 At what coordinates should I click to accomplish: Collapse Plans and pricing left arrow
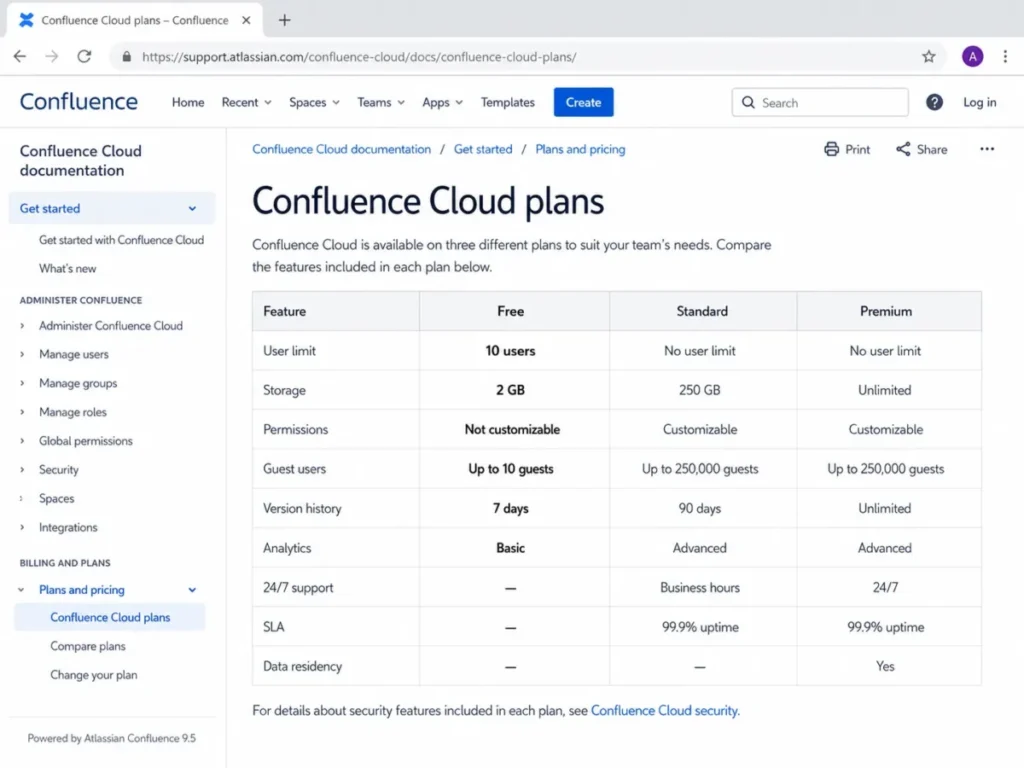[21, 590]
